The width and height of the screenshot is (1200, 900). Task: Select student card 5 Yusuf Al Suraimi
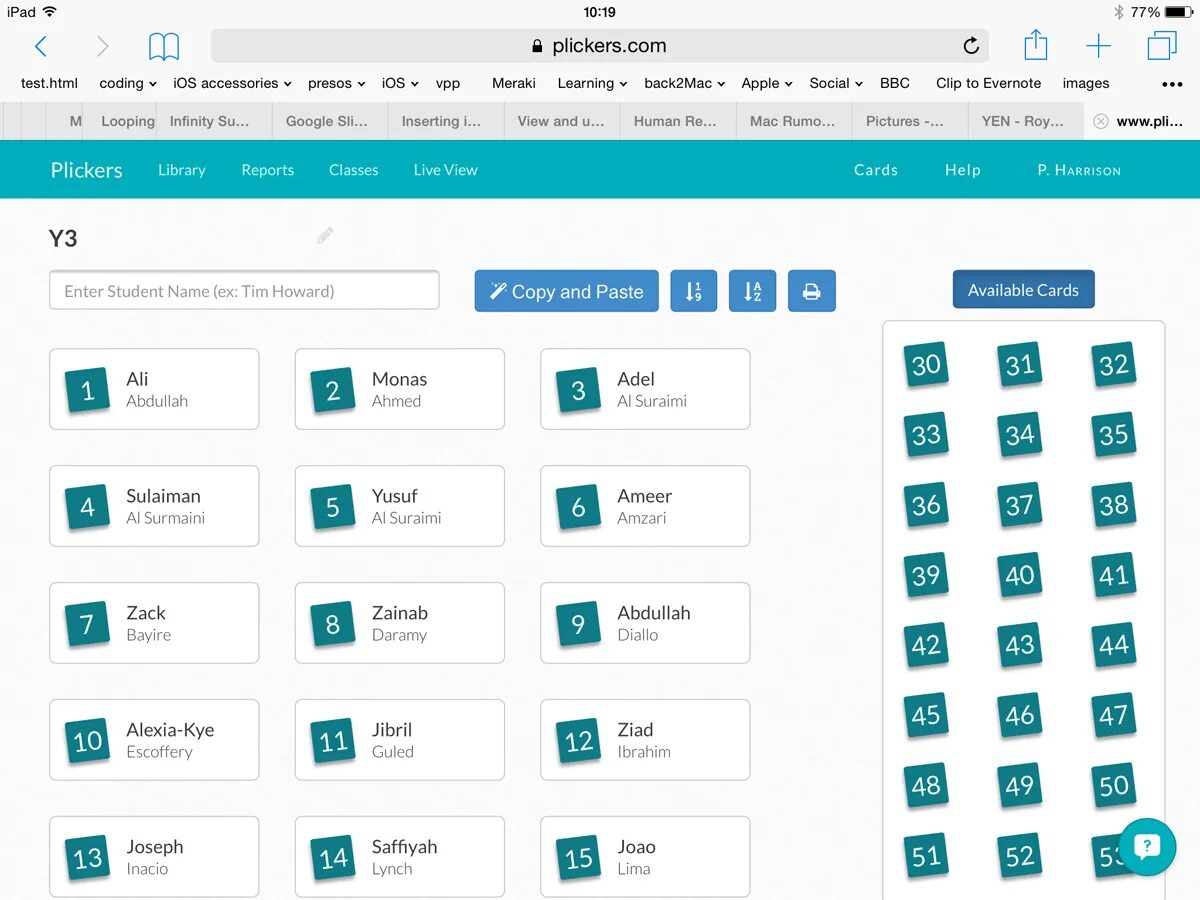click(400, 506)
